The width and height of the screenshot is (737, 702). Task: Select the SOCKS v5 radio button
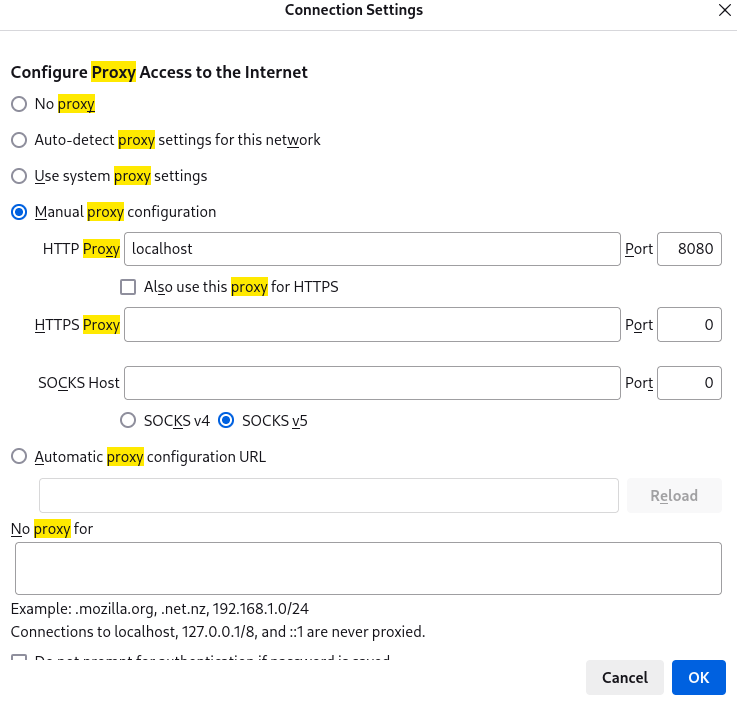226,421
